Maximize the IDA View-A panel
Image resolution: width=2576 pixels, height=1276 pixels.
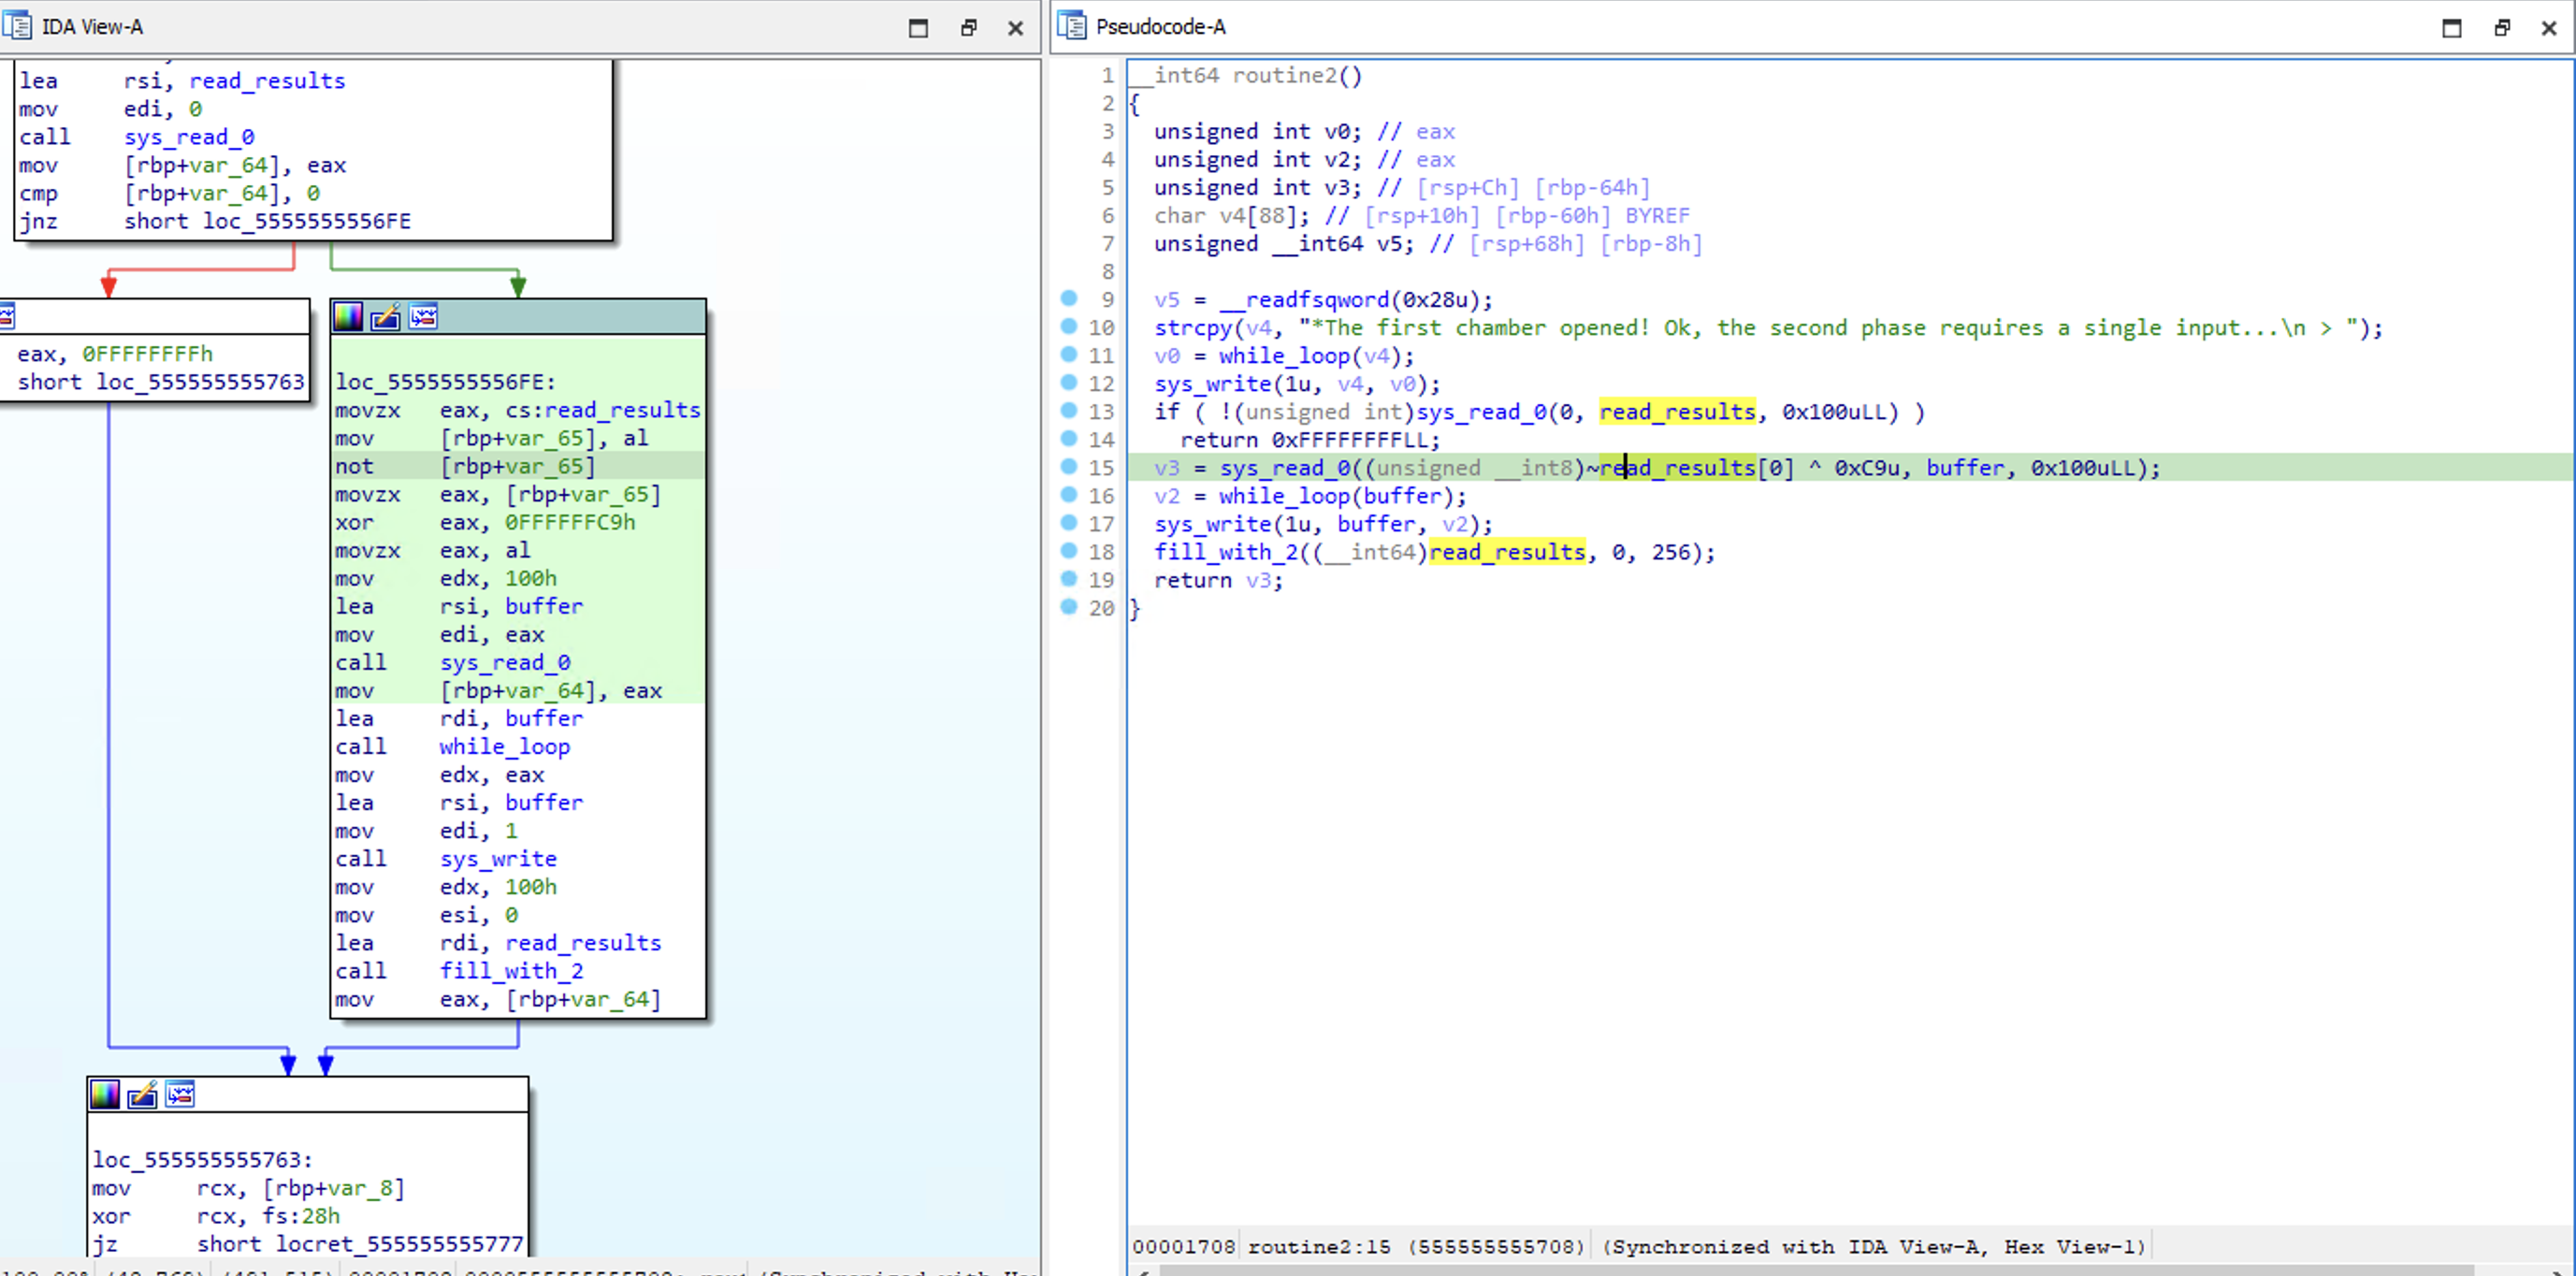click(918, 28)
